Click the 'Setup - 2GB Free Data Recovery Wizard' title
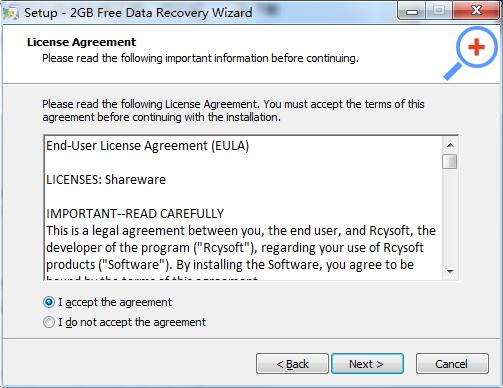The width and height of the screenshot is (503, 388). point(138,13)
